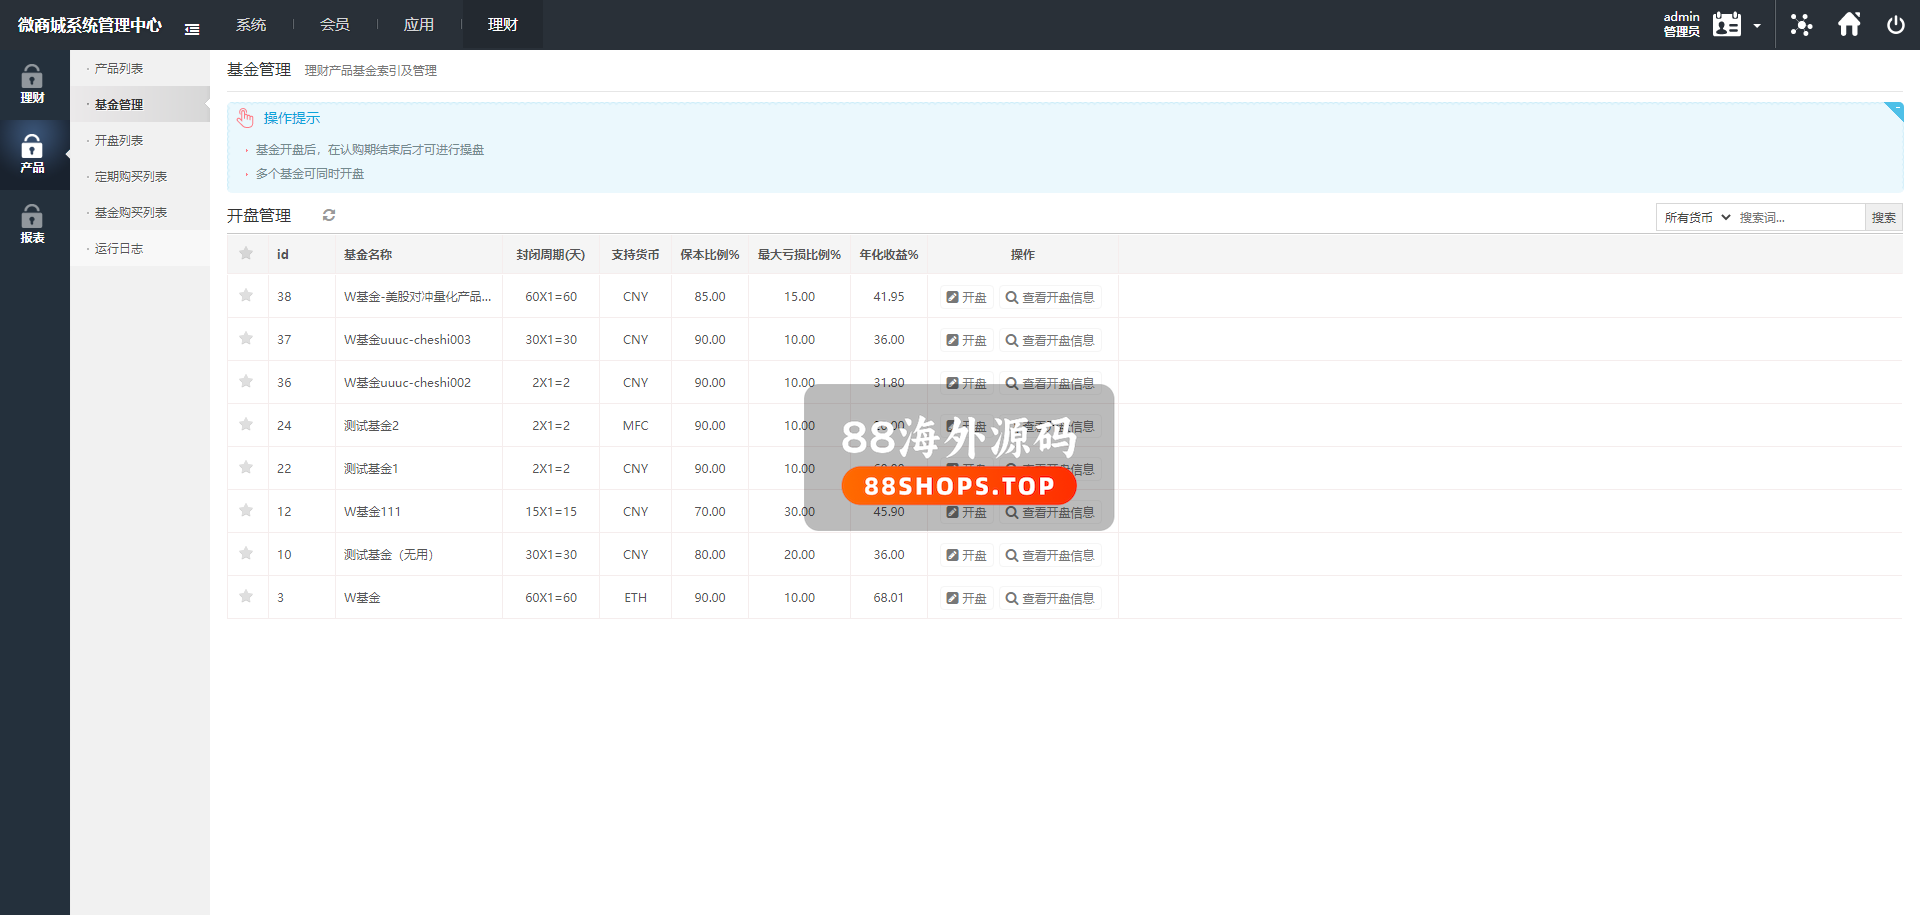Go to home via house icon

tap(1849, 25)
